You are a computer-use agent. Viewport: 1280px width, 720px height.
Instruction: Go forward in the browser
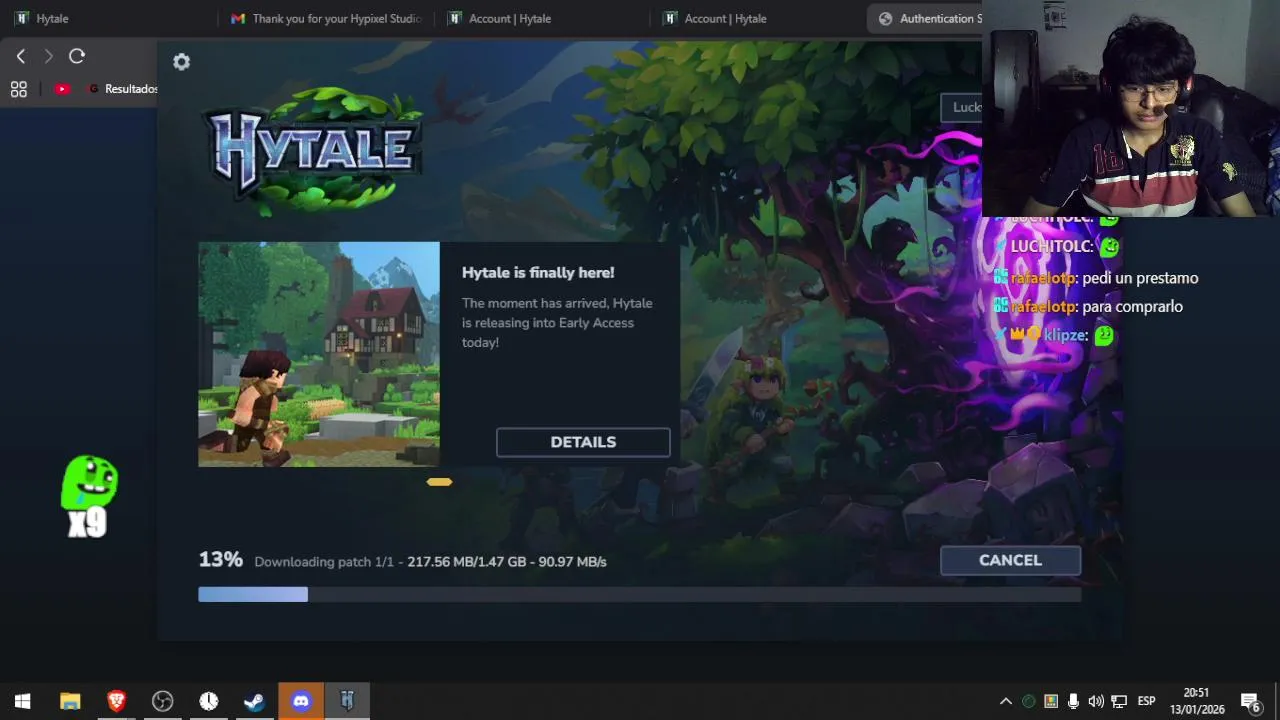48,57
